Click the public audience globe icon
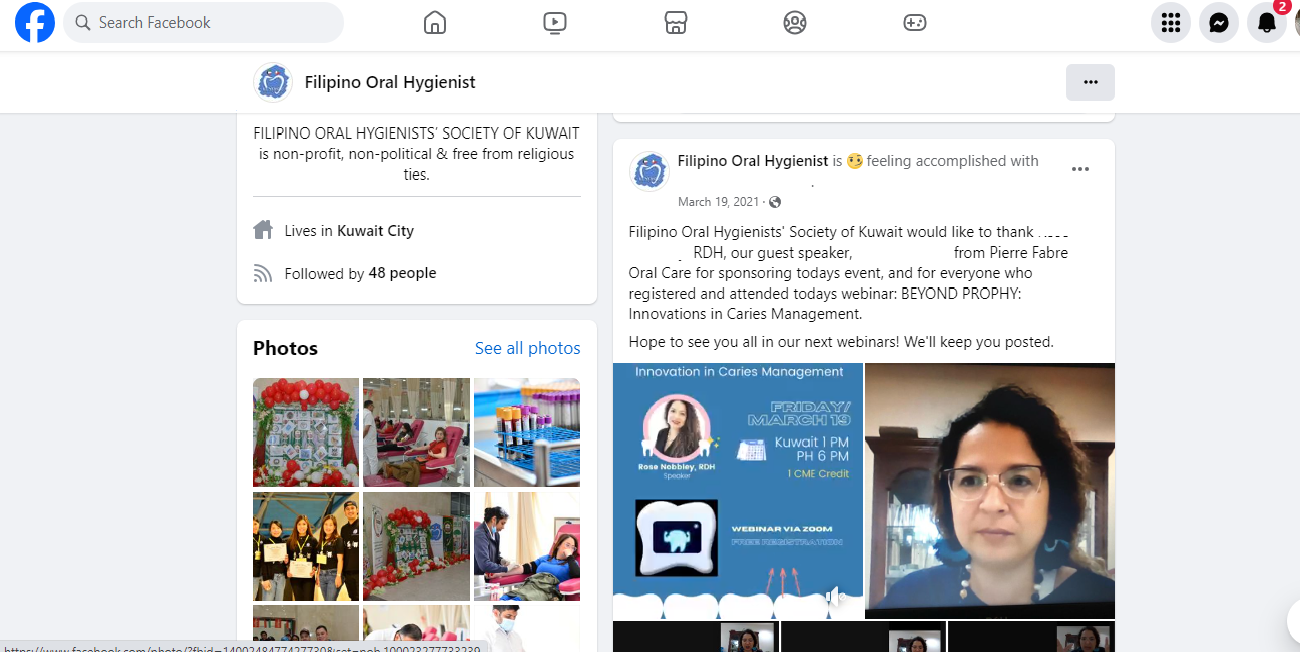Viewport: 1300px width, 652px height. 775,202
